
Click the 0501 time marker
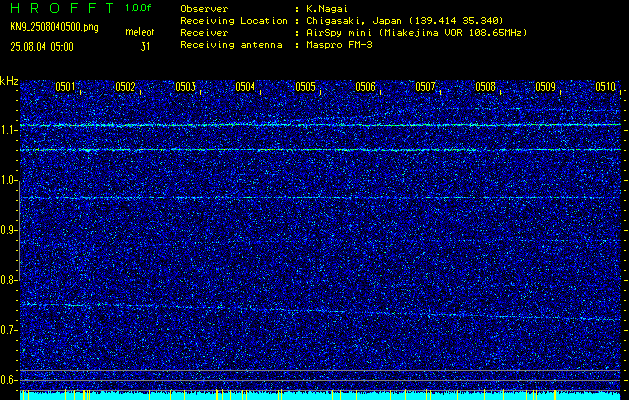[65, 87]
